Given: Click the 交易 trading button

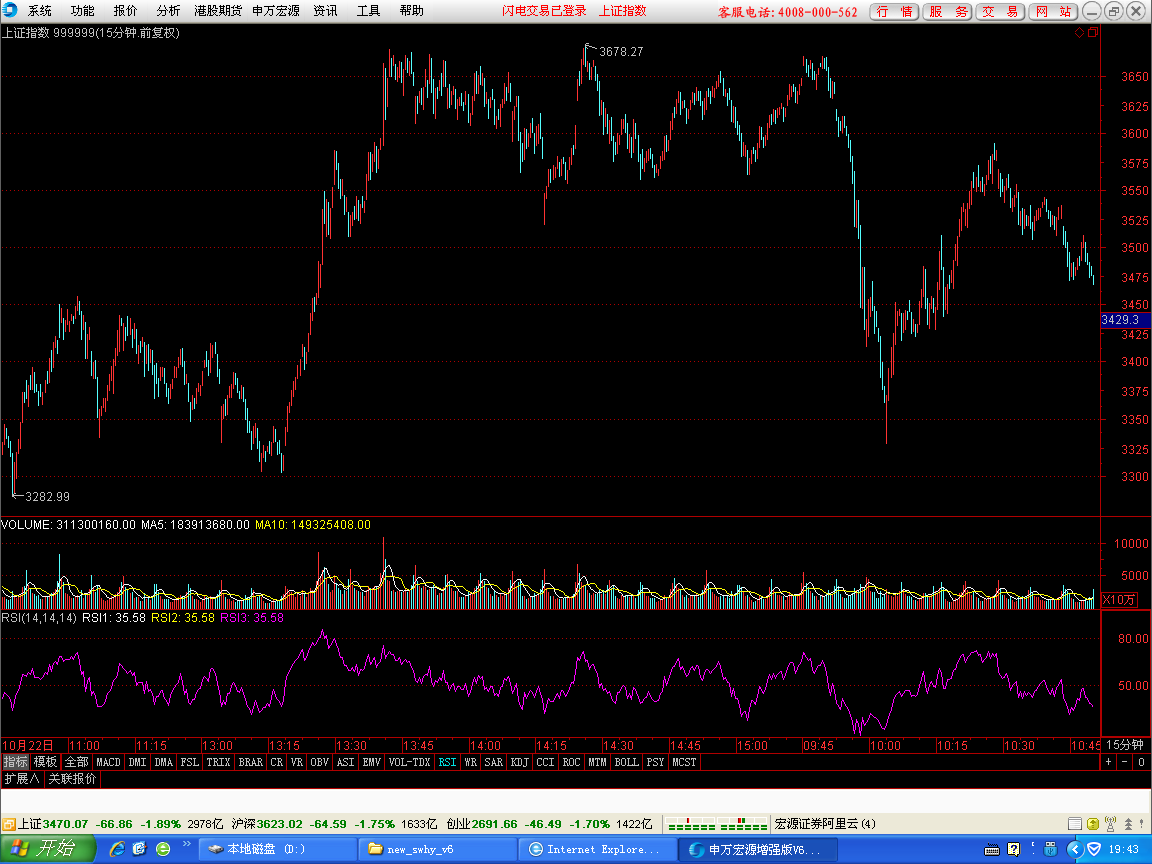Looking at the screenshot, I should click(1000, 11).
